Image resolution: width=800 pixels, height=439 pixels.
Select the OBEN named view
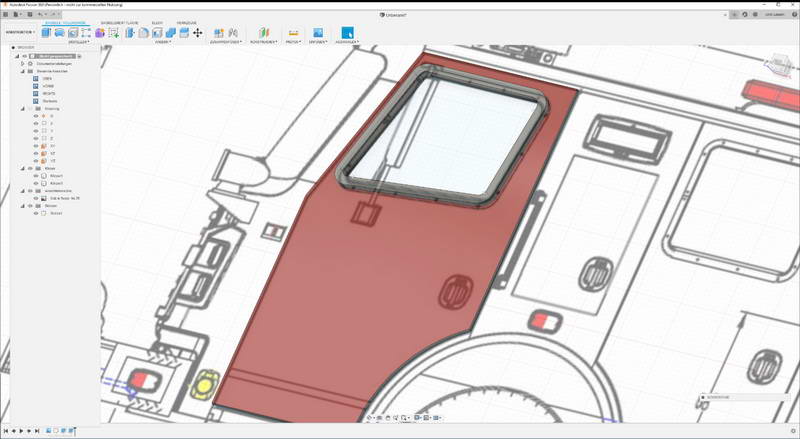coord(47,79)
